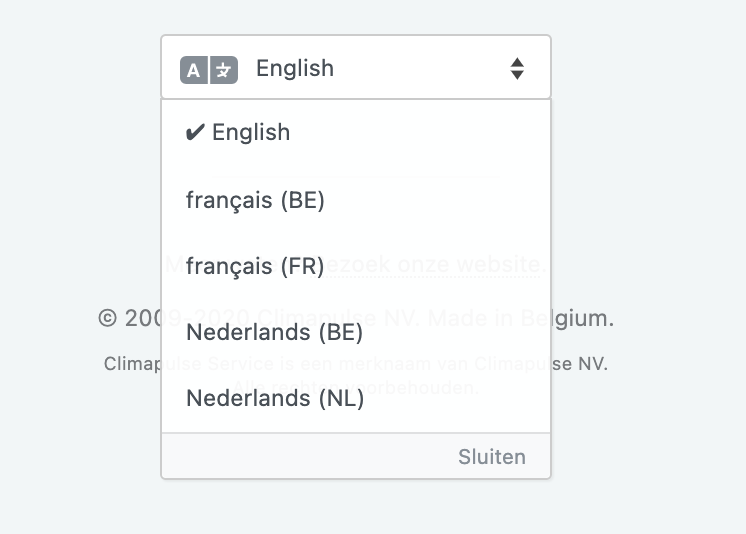Click the 'lgium.' footer text at right

click(583, 318)
